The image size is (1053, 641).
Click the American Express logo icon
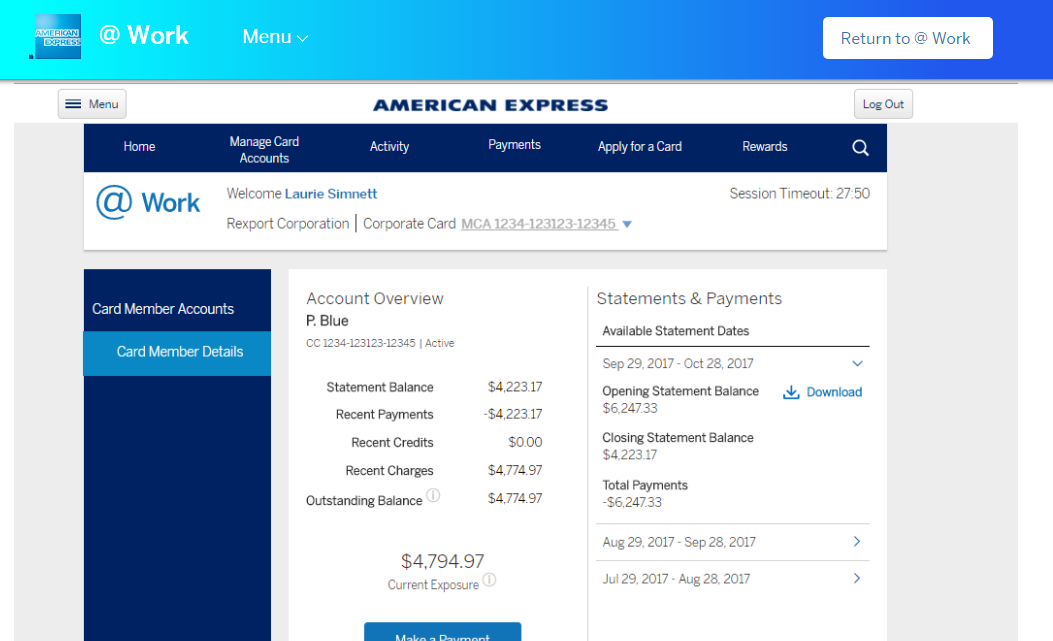[x=57, y=36]
